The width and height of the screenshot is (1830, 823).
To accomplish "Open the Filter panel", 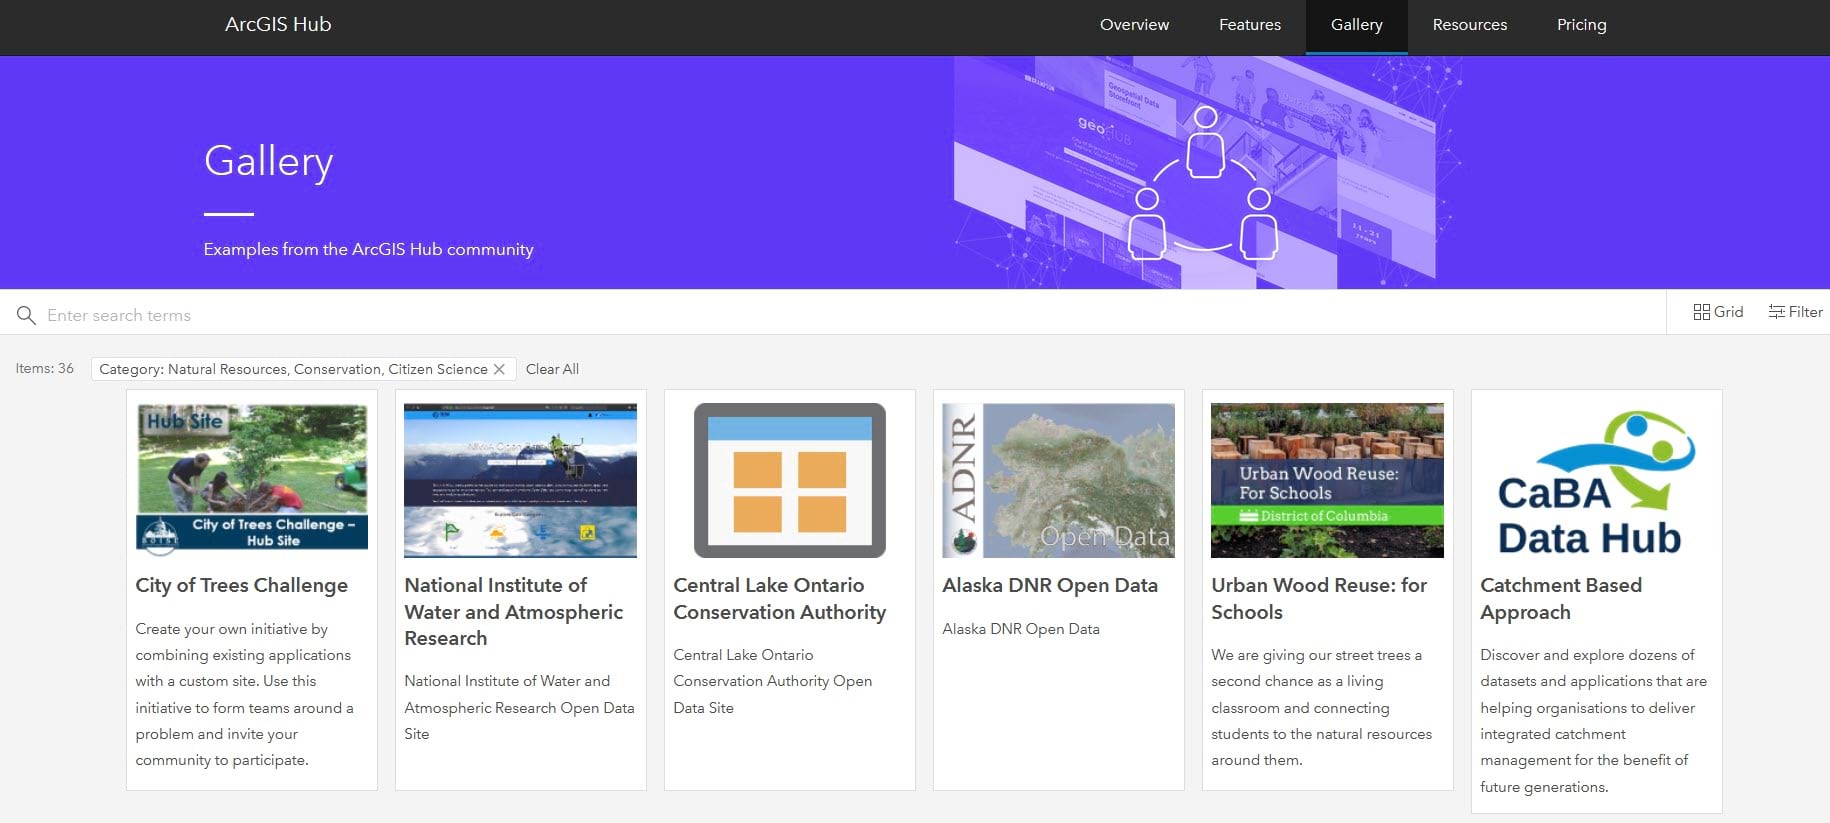I will pyautogui.click(x=1795, y=312).
